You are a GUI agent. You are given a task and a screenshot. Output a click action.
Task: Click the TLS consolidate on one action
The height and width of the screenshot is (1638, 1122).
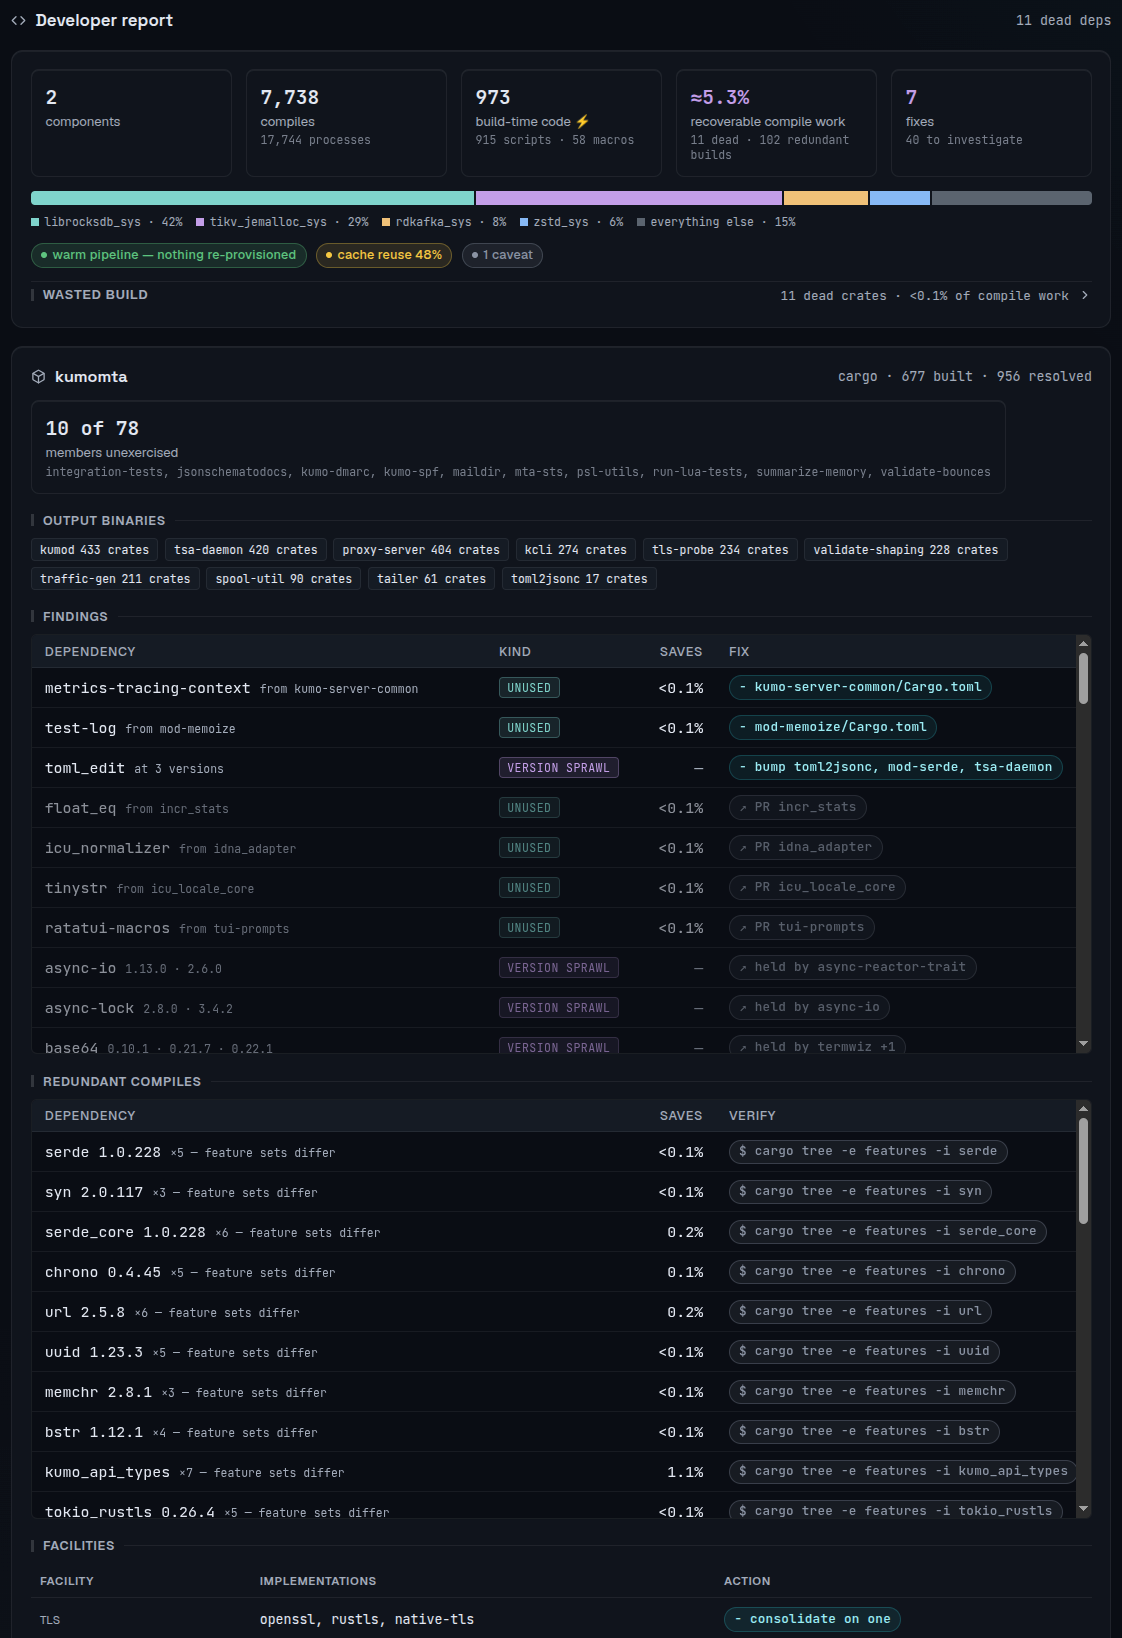click(x=812, y=1619)
